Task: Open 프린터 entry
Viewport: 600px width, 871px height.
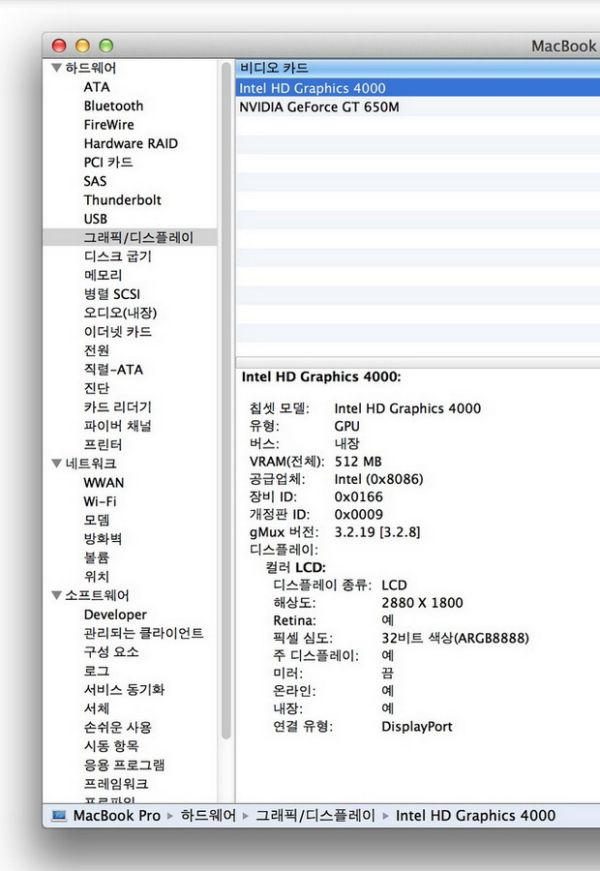Action: (x=103, y=445)
